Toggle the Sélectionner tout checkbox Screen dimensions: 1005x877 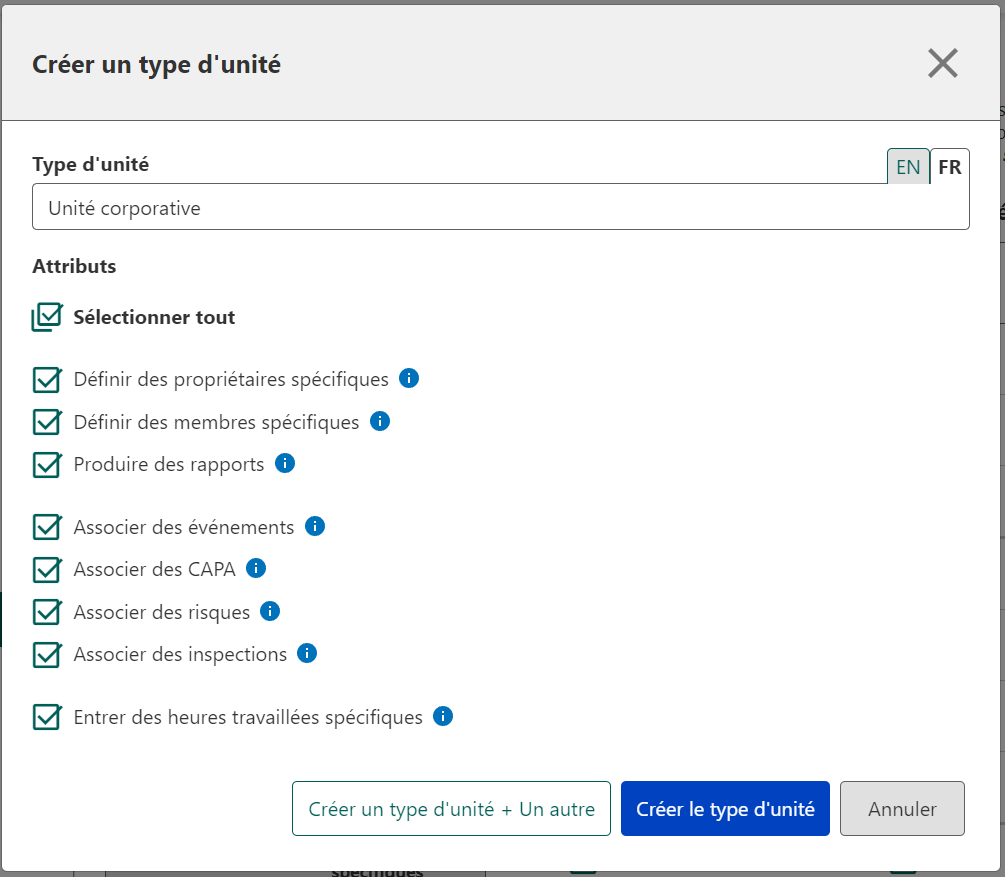coord(47,318)
